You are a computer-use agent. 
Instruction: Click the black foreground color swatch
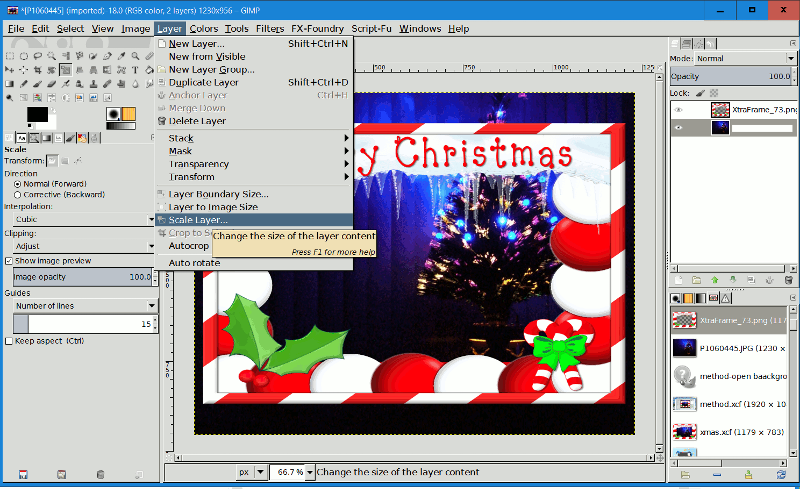pyautogui.click(x=37, y=115)
